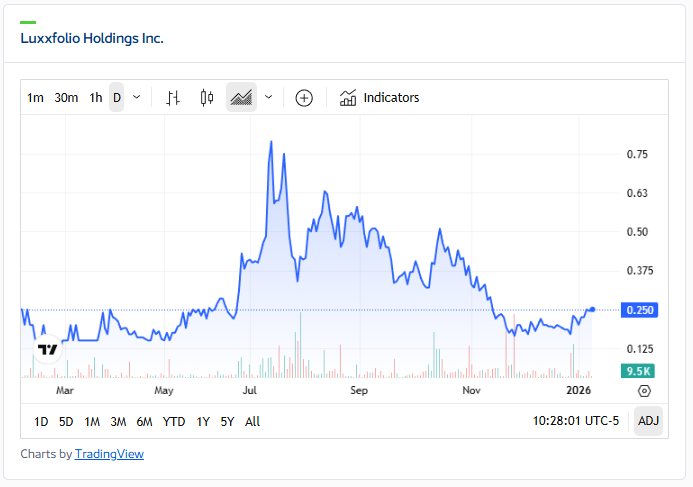Click the current price label 0.250

640,310
